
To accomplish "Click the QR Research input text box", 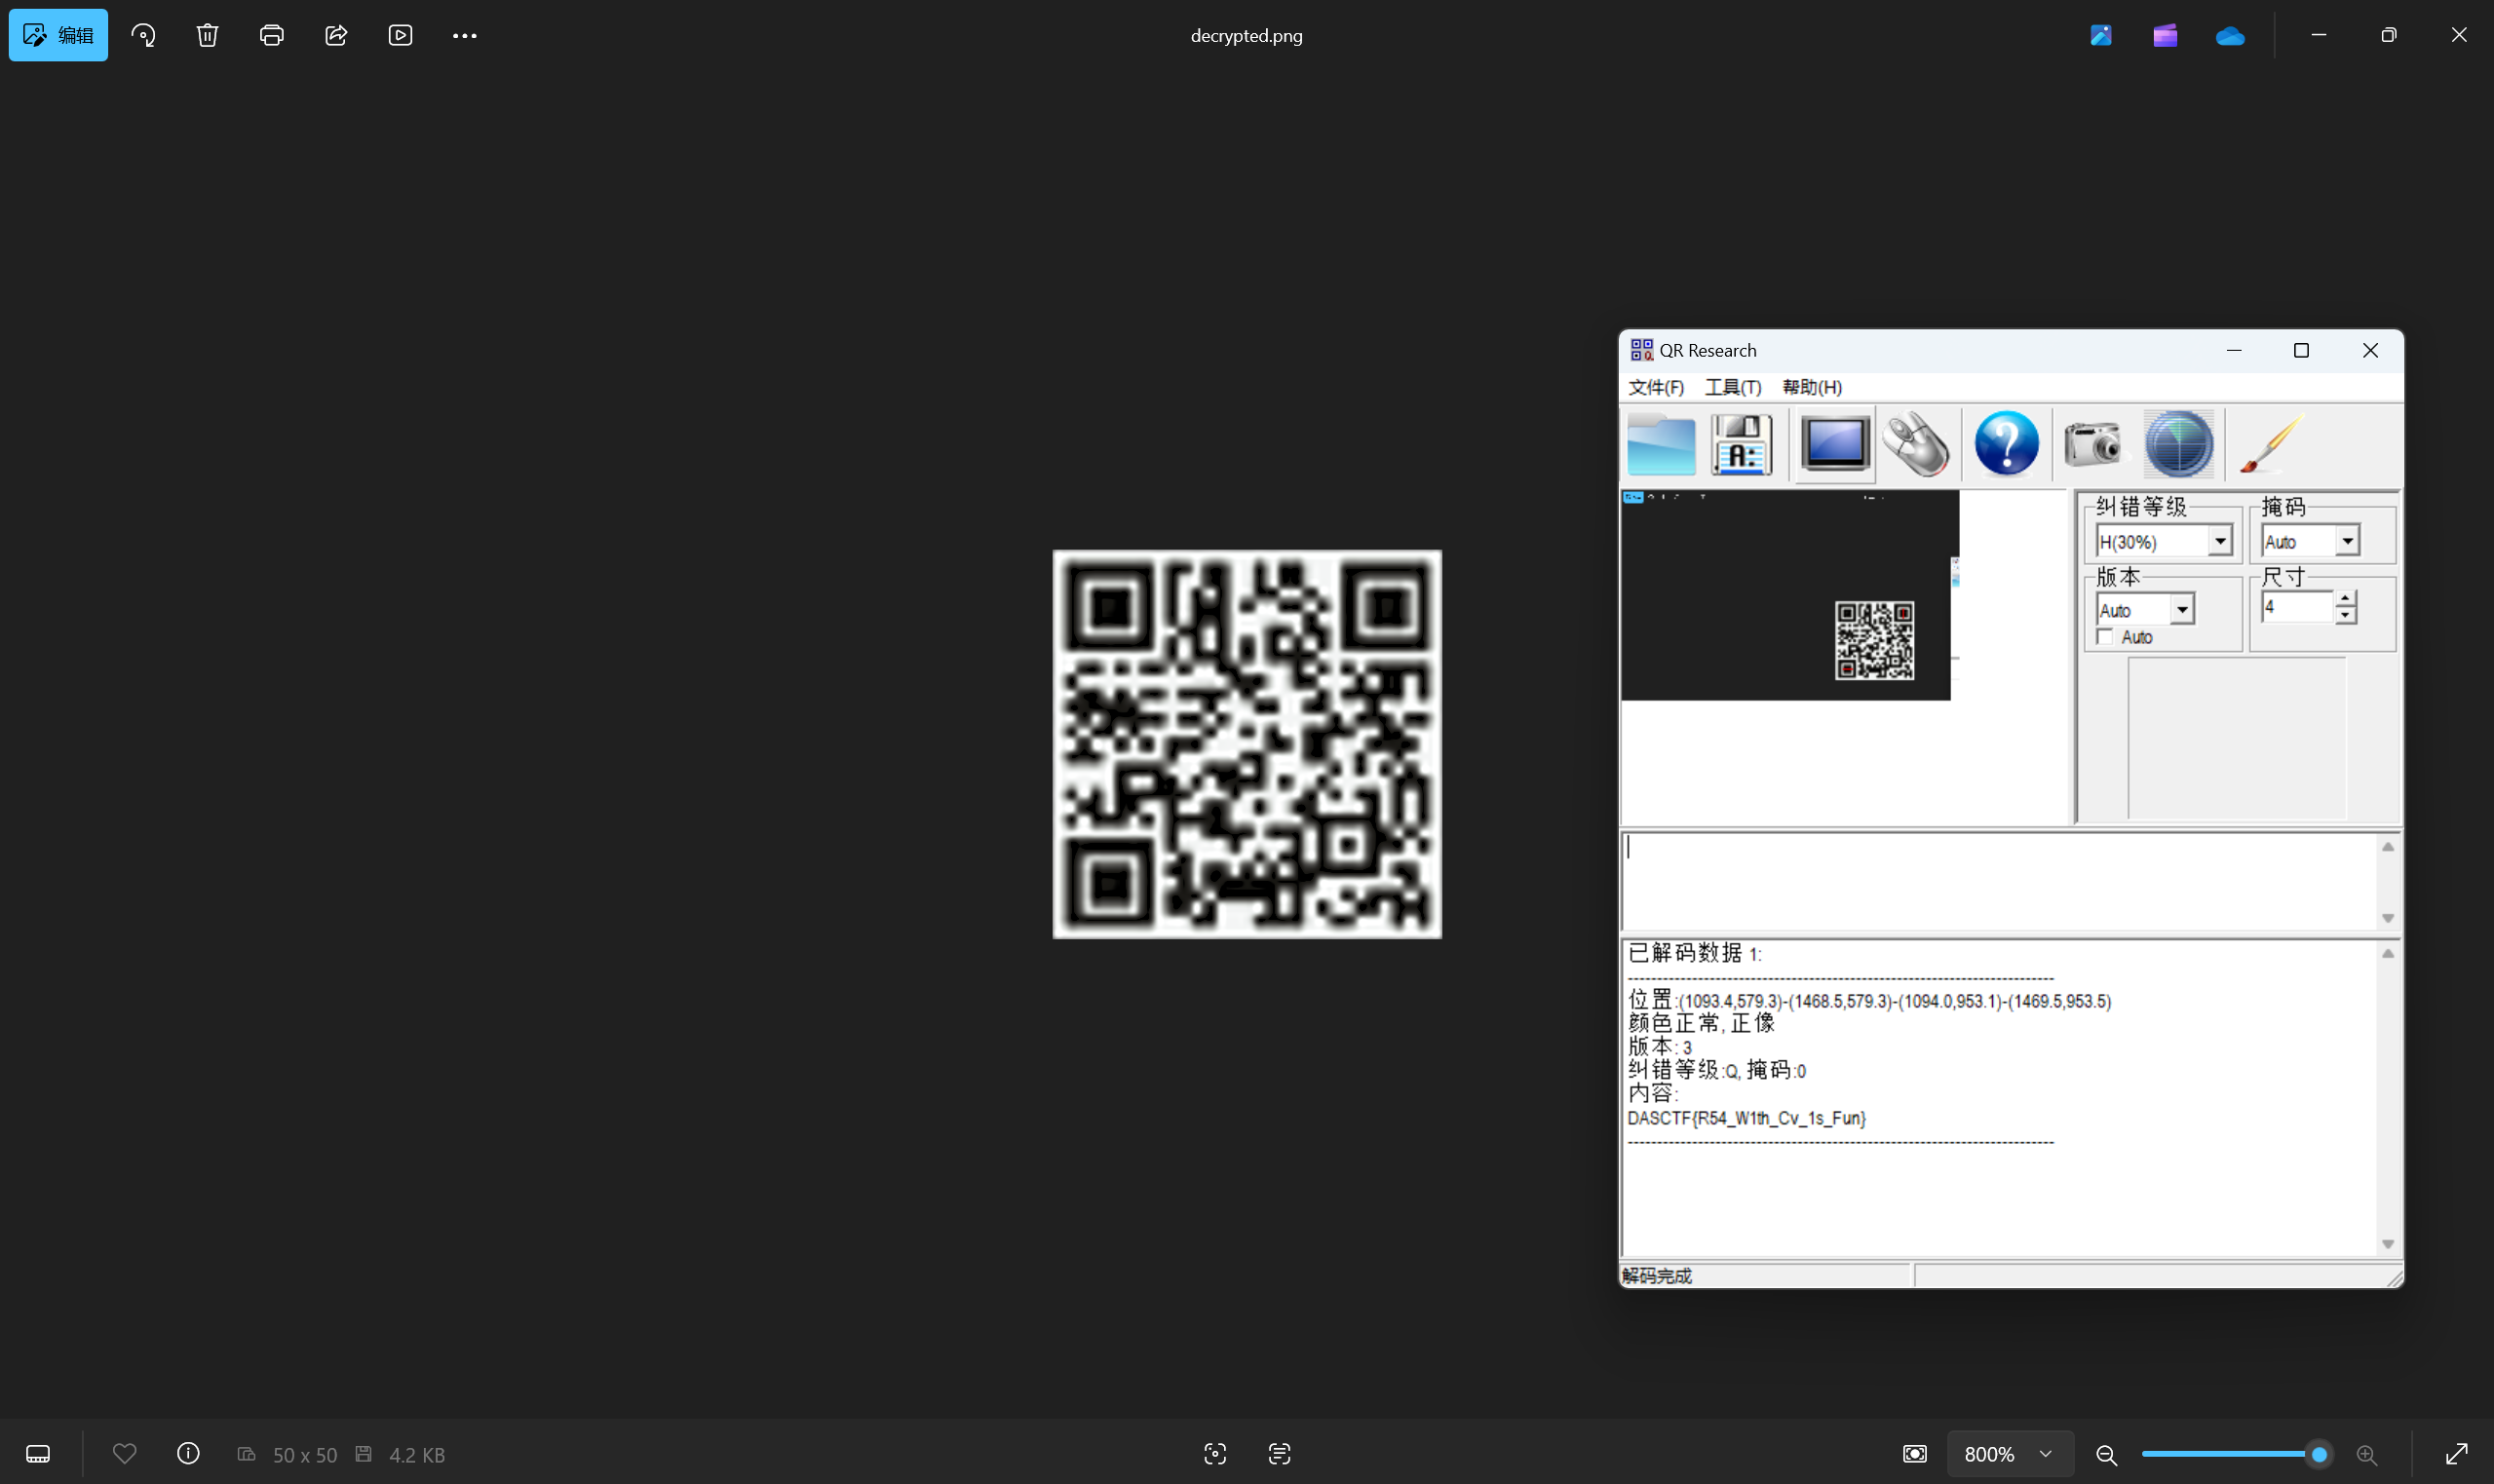I will 1998,881.
